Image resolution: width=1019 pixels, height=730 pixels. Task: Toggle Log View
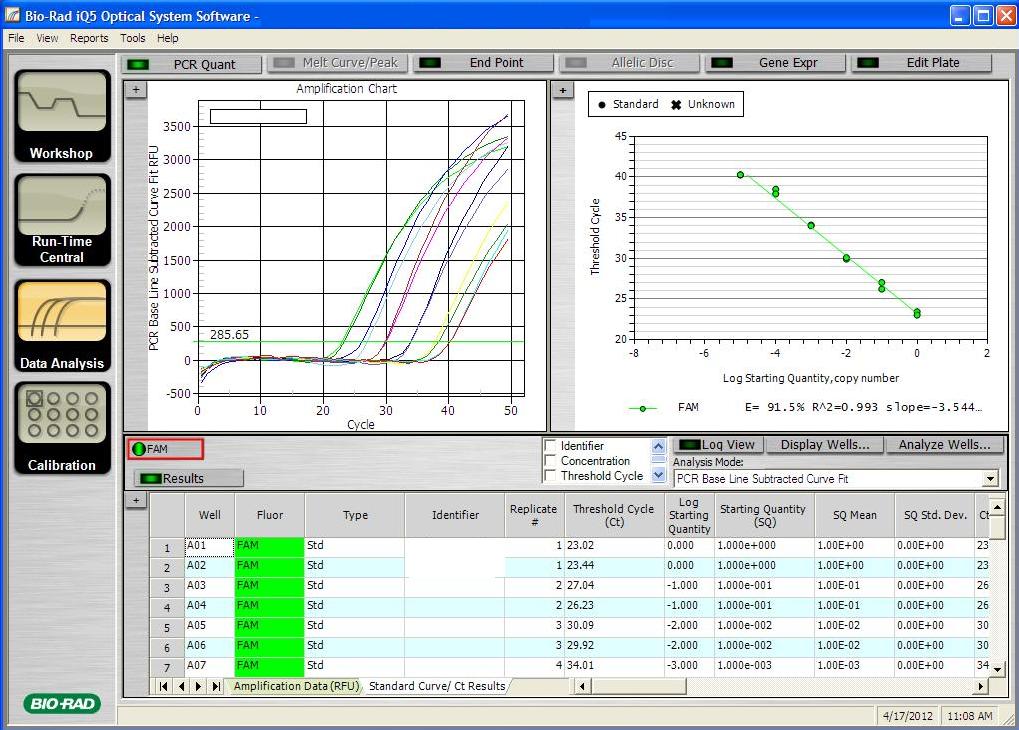717,445
